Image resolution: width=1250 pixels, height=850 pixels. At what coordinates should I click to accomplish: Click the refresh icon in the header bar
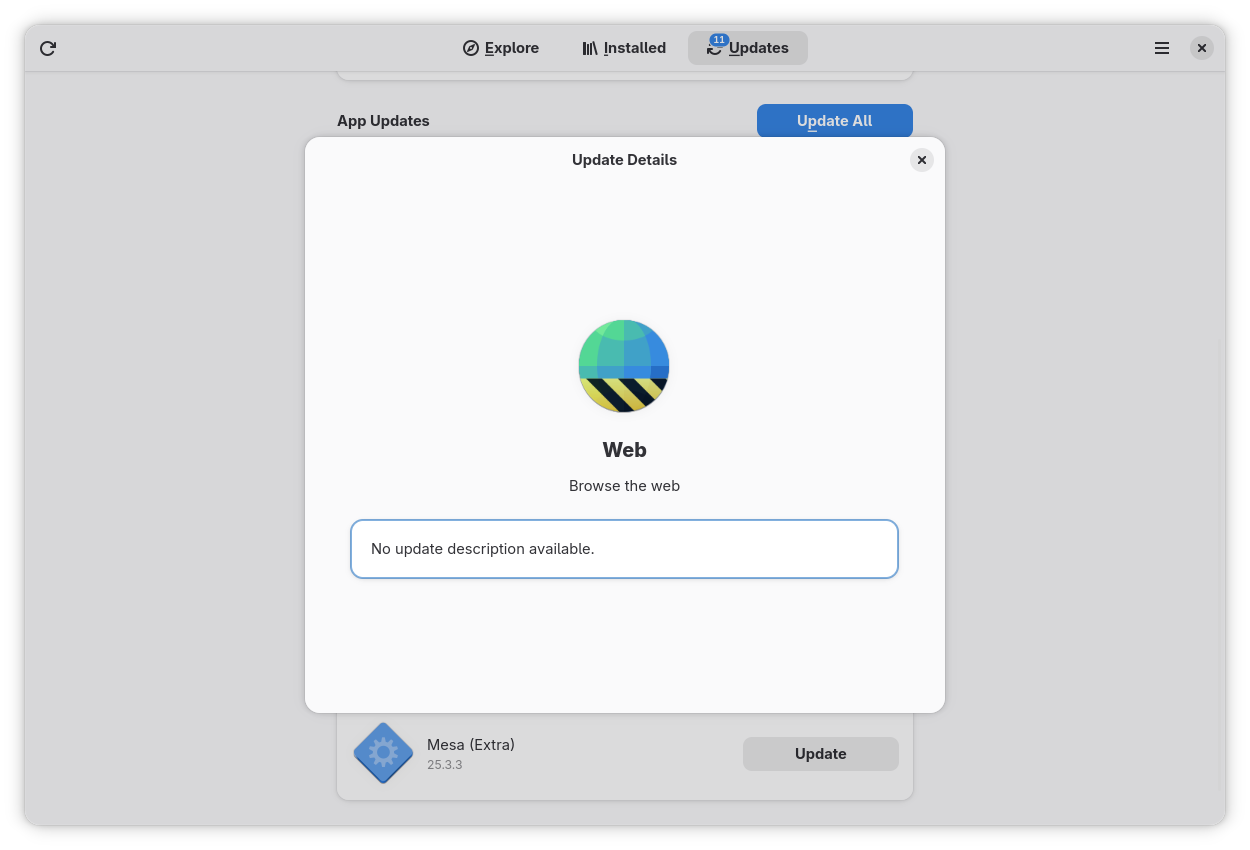coord(48,48)
